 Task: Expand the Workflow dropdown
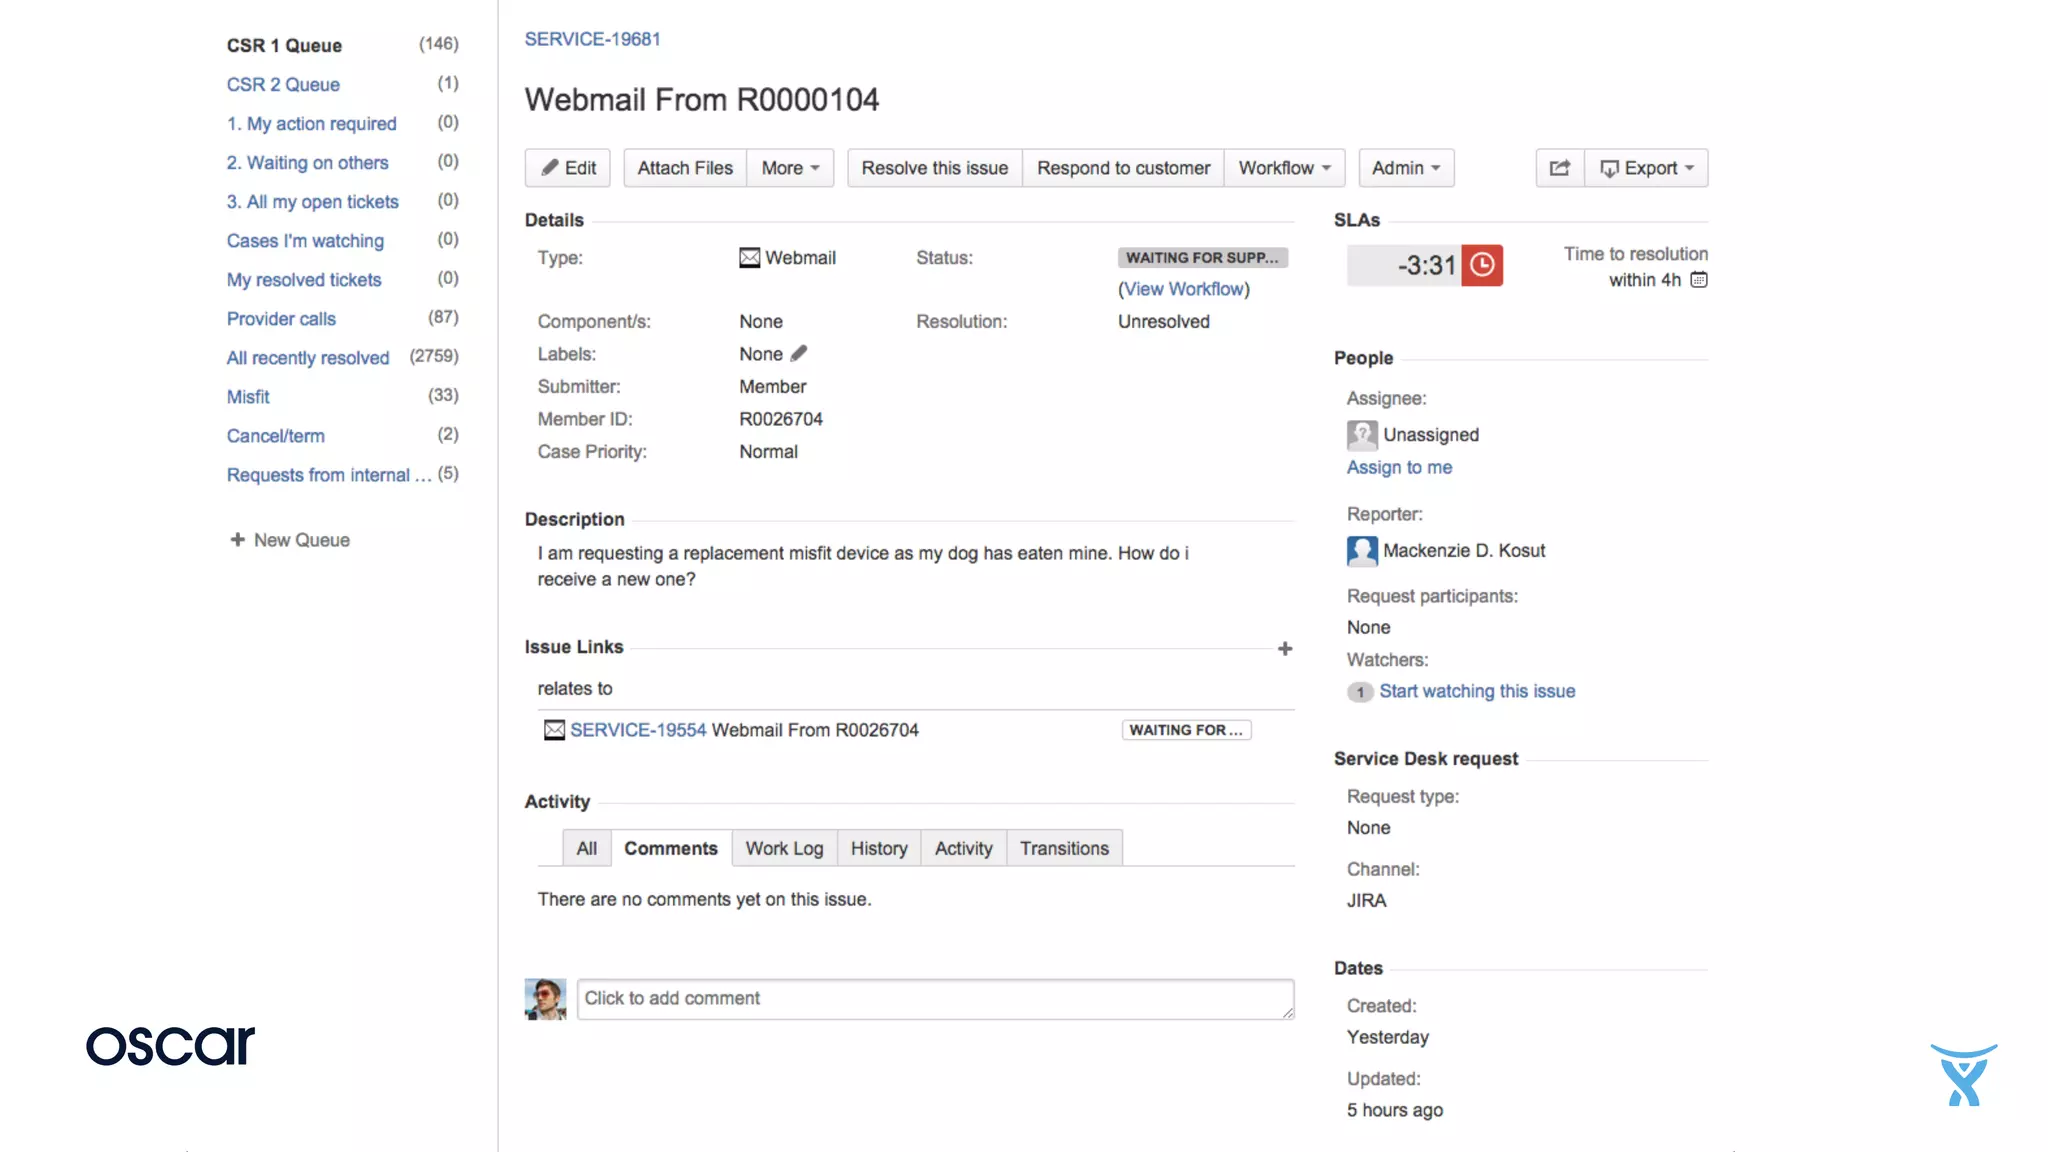point(1284,168)
